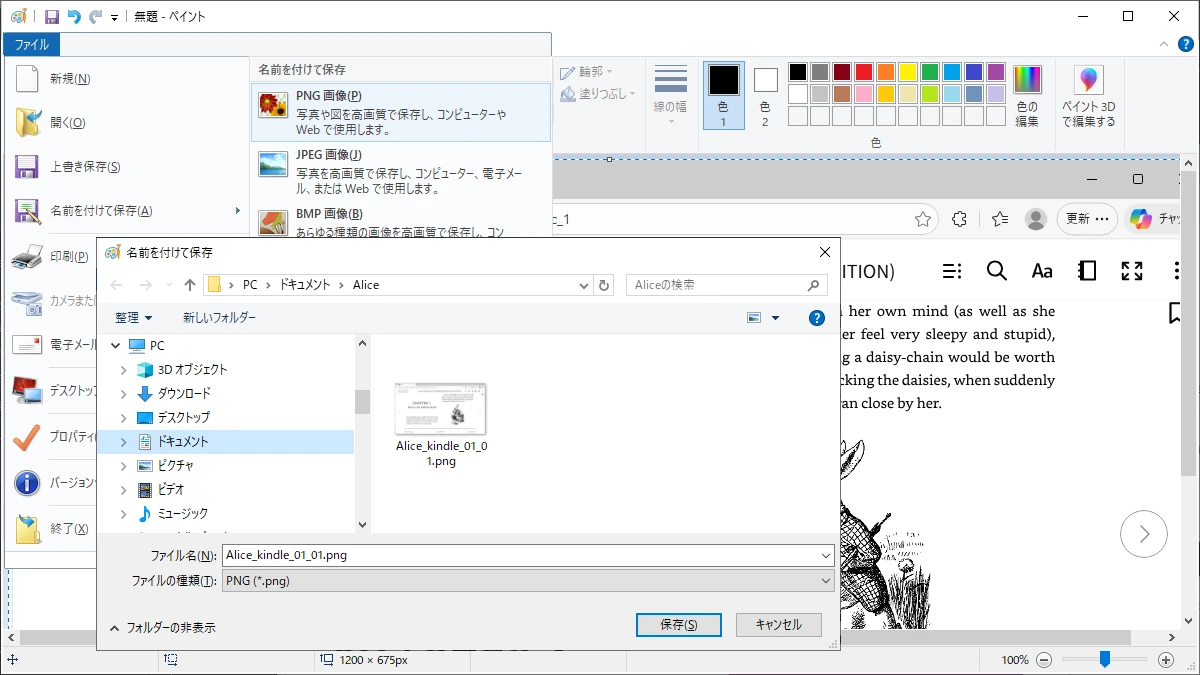Image resolution: width=1200 pixels, height=675 pixels.
Task: Expand the ダウンロード tree node
Action: 123,394
